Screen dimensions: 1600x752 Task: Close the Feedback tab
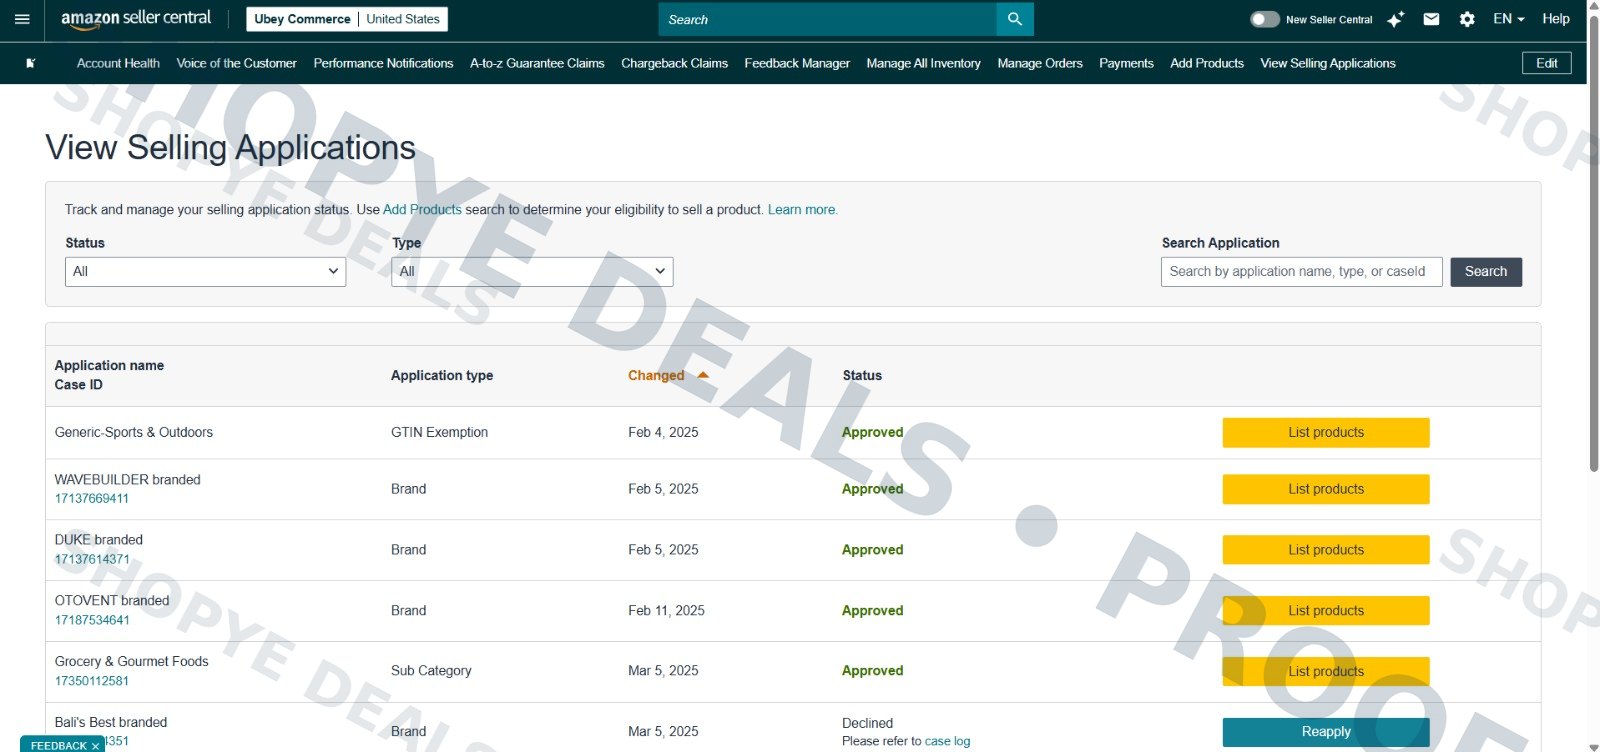tap(96, 746)
